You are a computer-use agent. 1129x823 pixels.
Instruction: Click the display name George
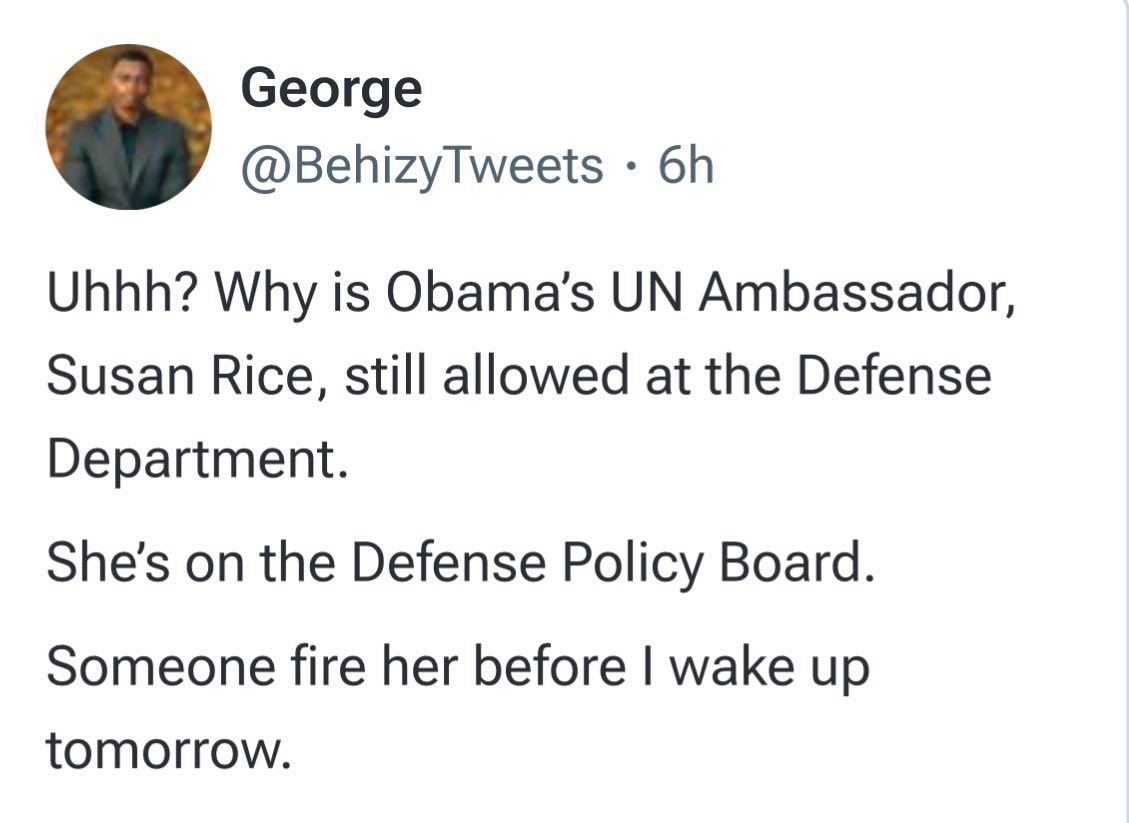click(x=331, y=90)
